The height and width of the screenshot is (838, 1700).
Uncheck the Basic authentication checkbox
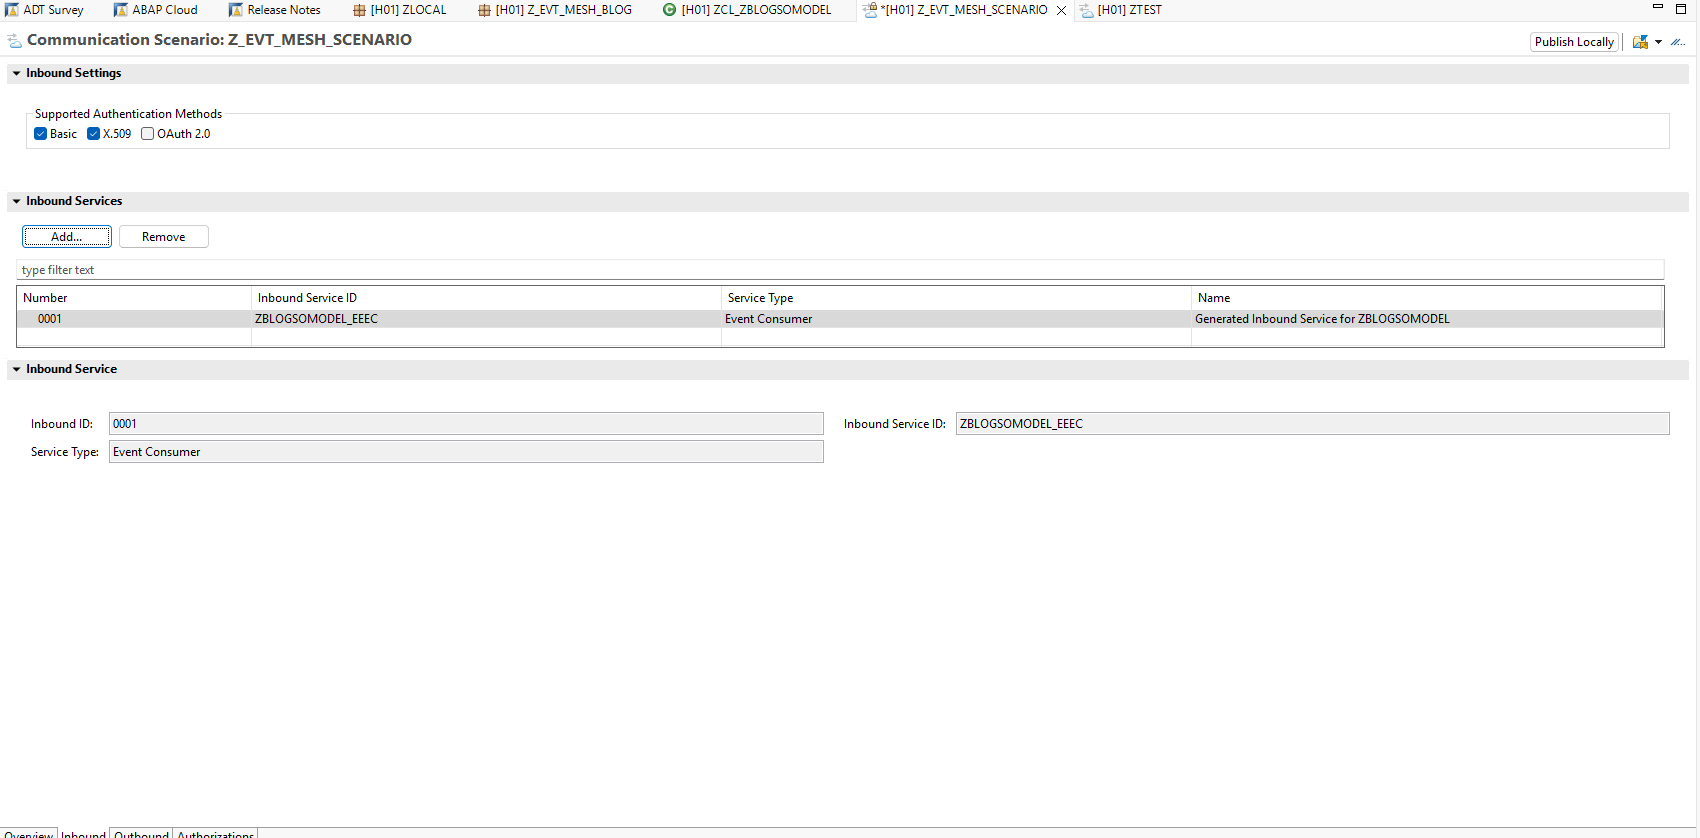pyautogui.click(x=41, y=134)
